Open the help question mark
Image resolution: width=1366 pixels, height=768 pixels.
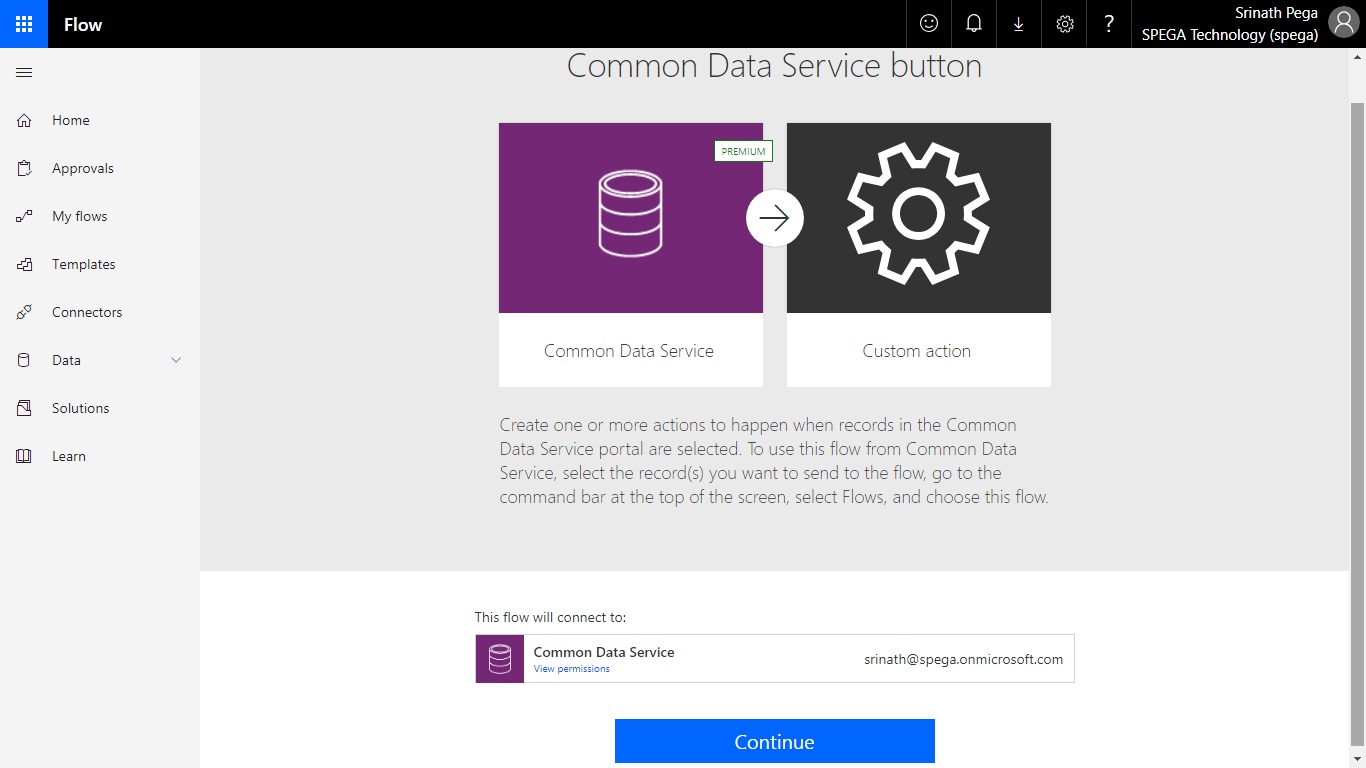point(1109,24)
